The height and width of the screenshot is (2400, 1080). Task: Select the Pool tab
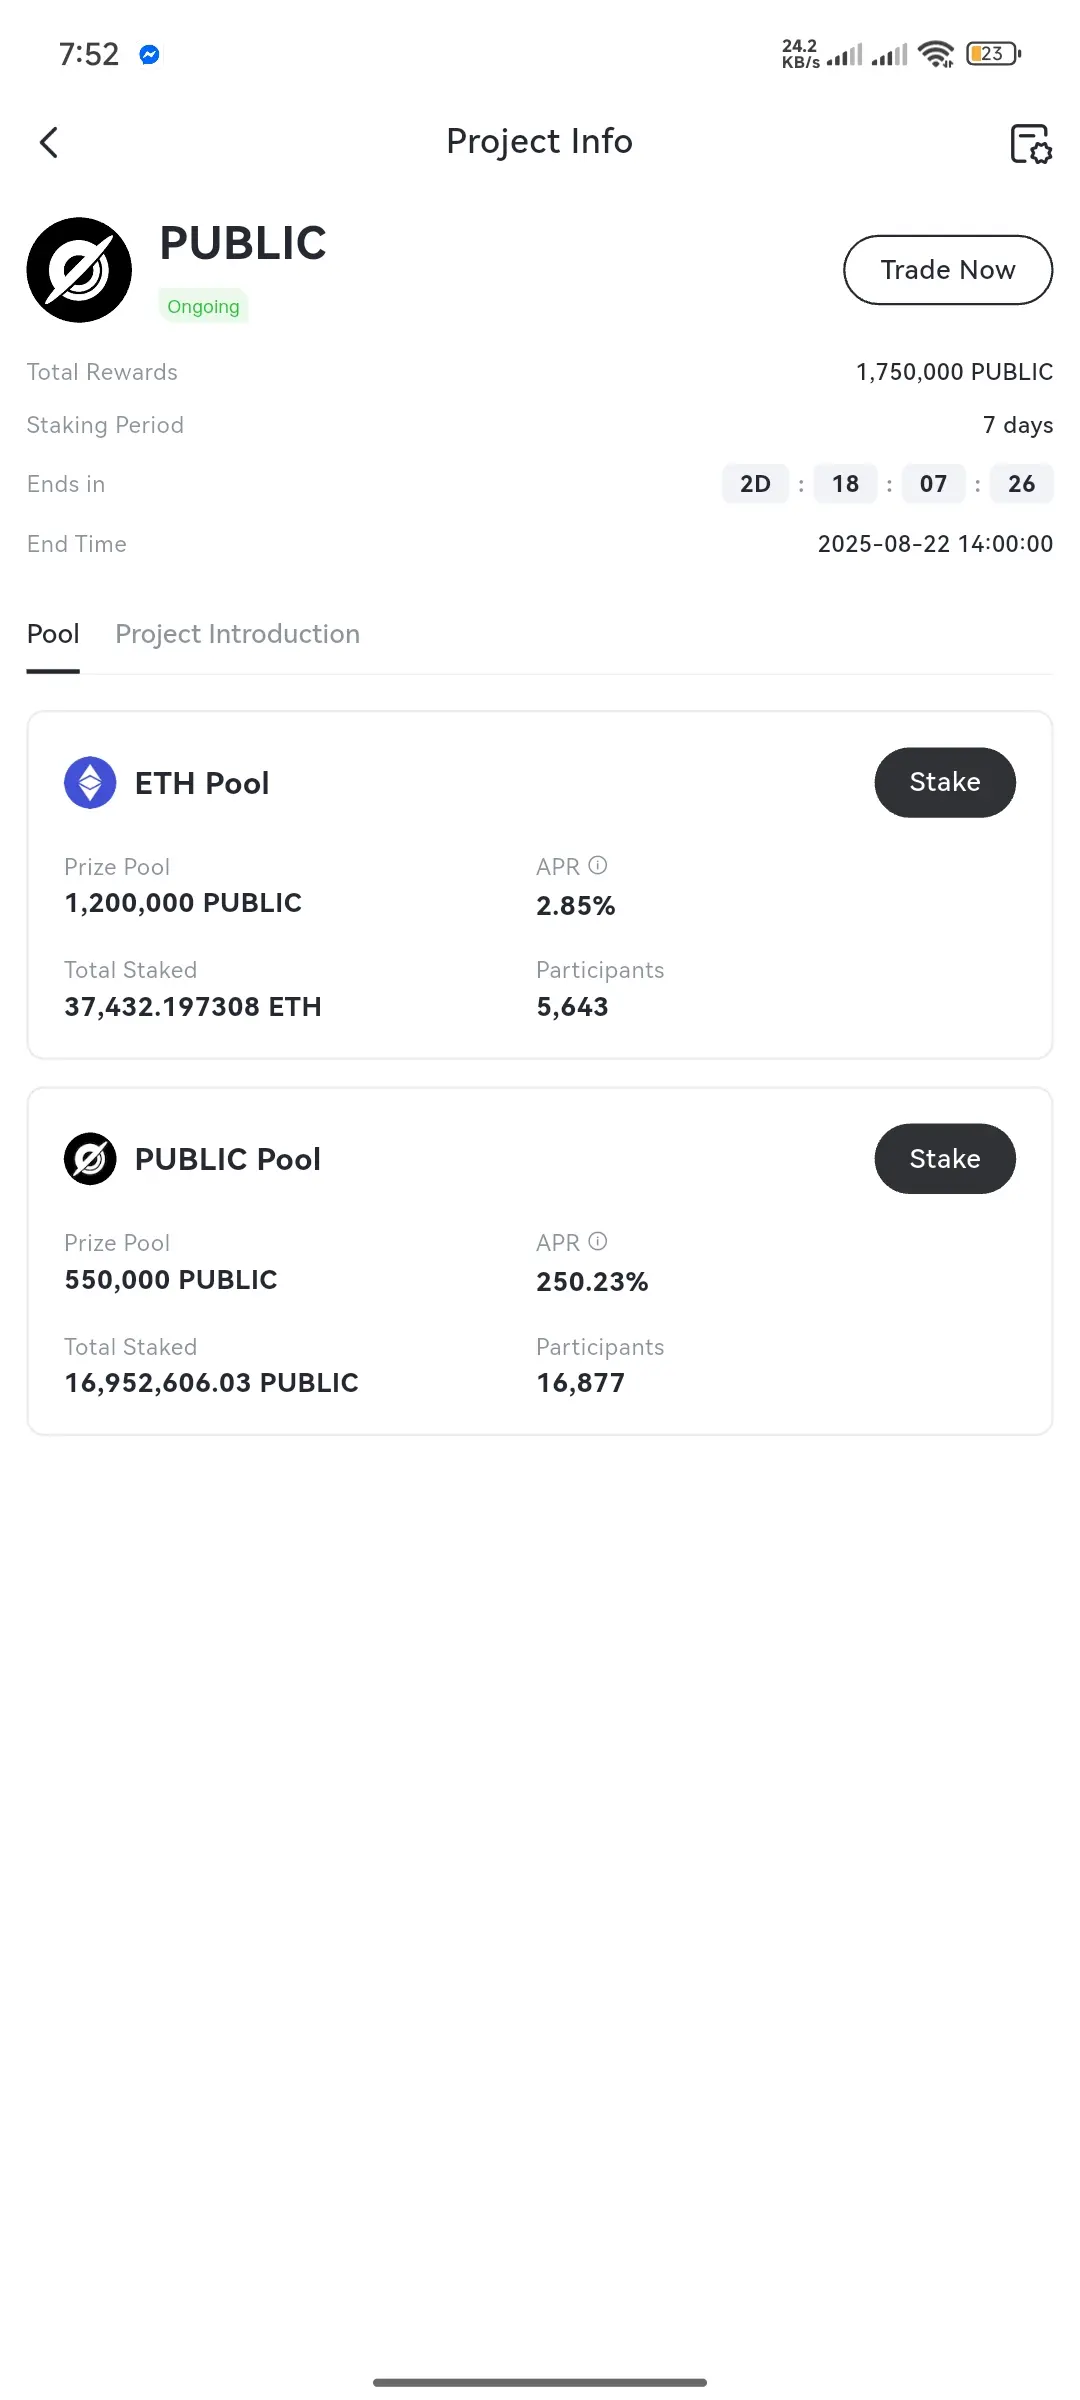(53, 634)
